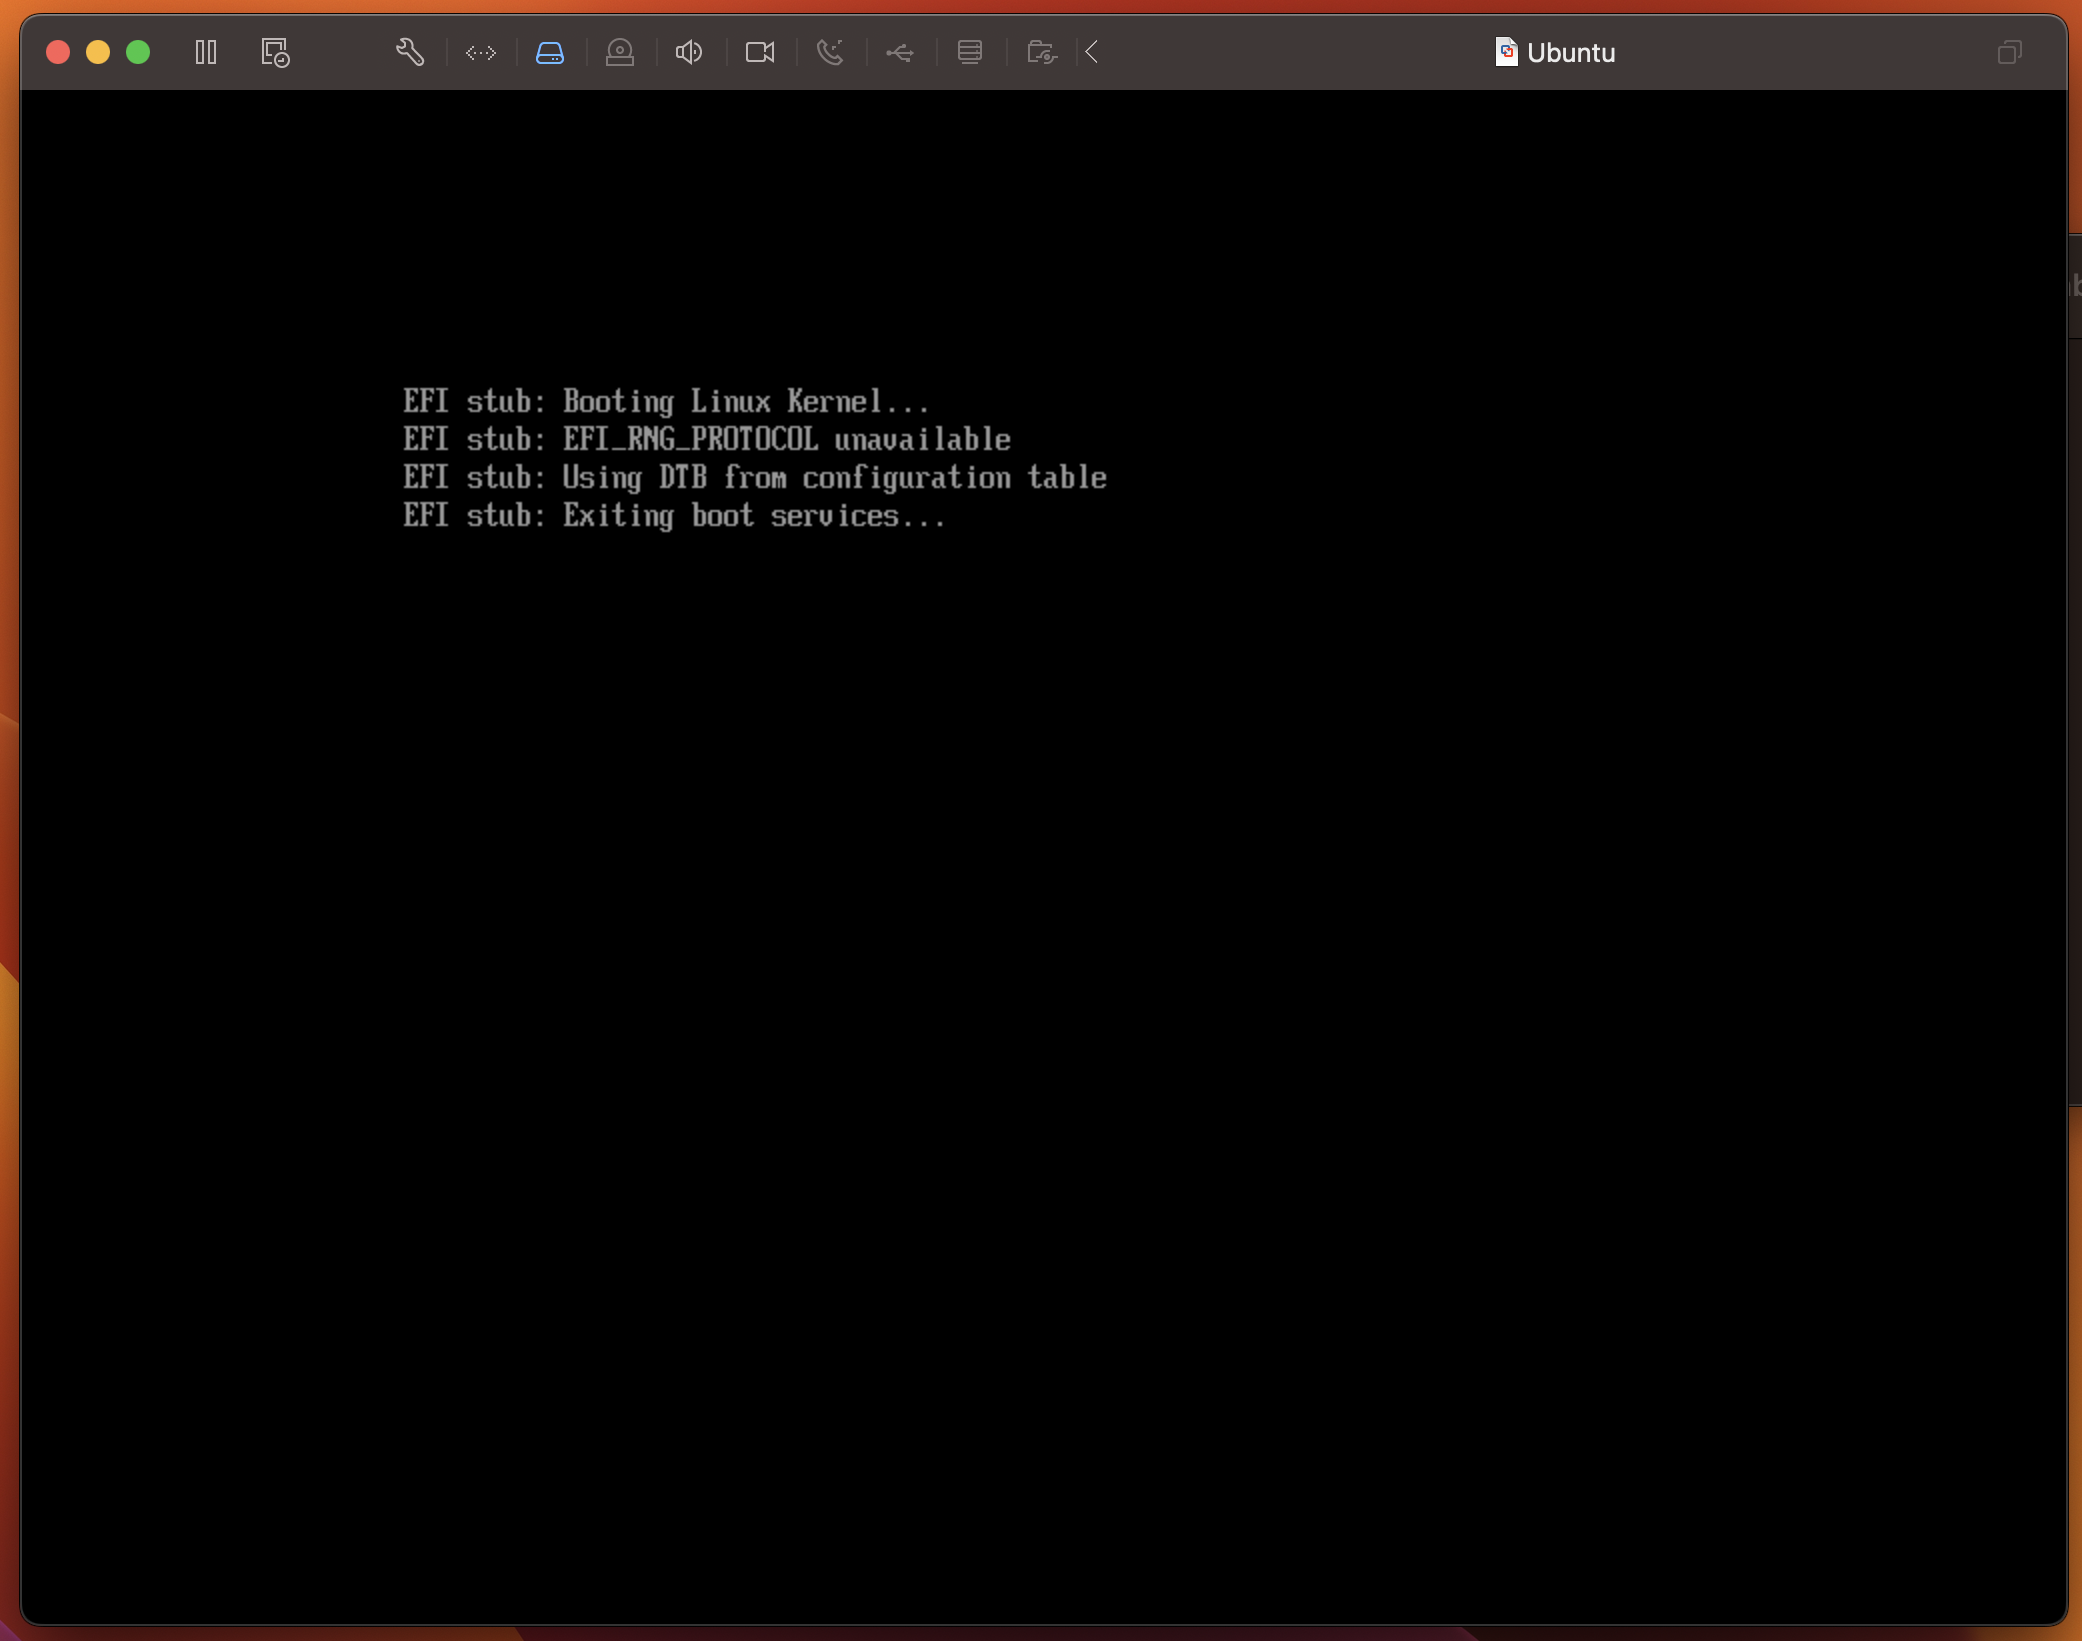Image resolution: width=2082 pixels, height=1641 pixels.
Task: Click the printer device icon
Action: (x=969, y=52)
